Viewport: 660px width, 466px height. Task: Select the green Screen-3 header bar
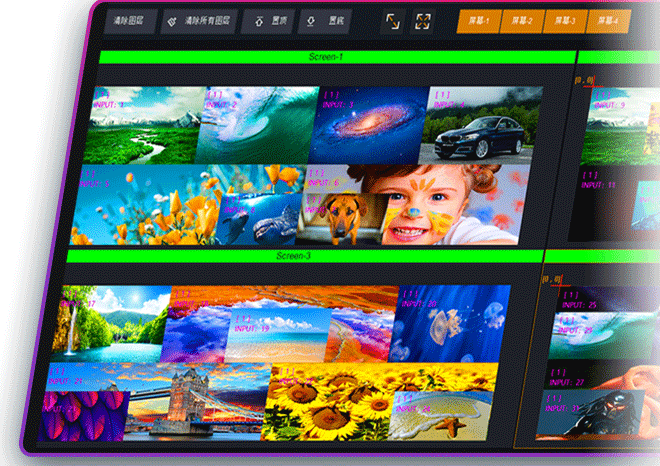click(305, 256)
